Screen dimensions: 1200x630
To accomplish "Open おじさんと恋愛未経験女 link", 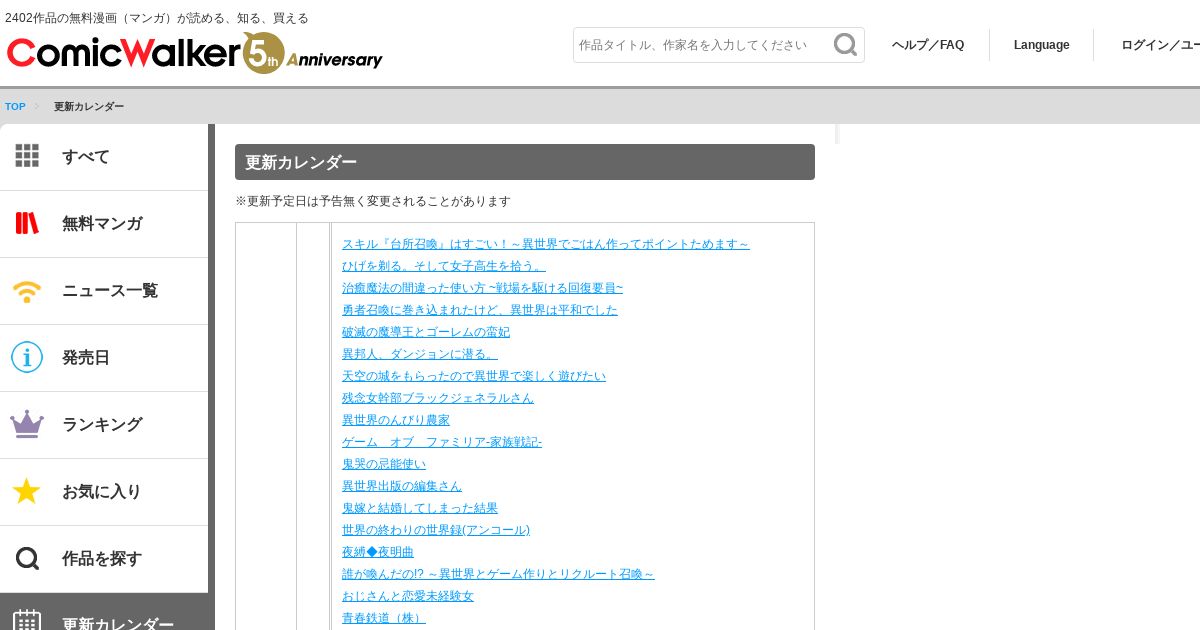I will (408, 596).
